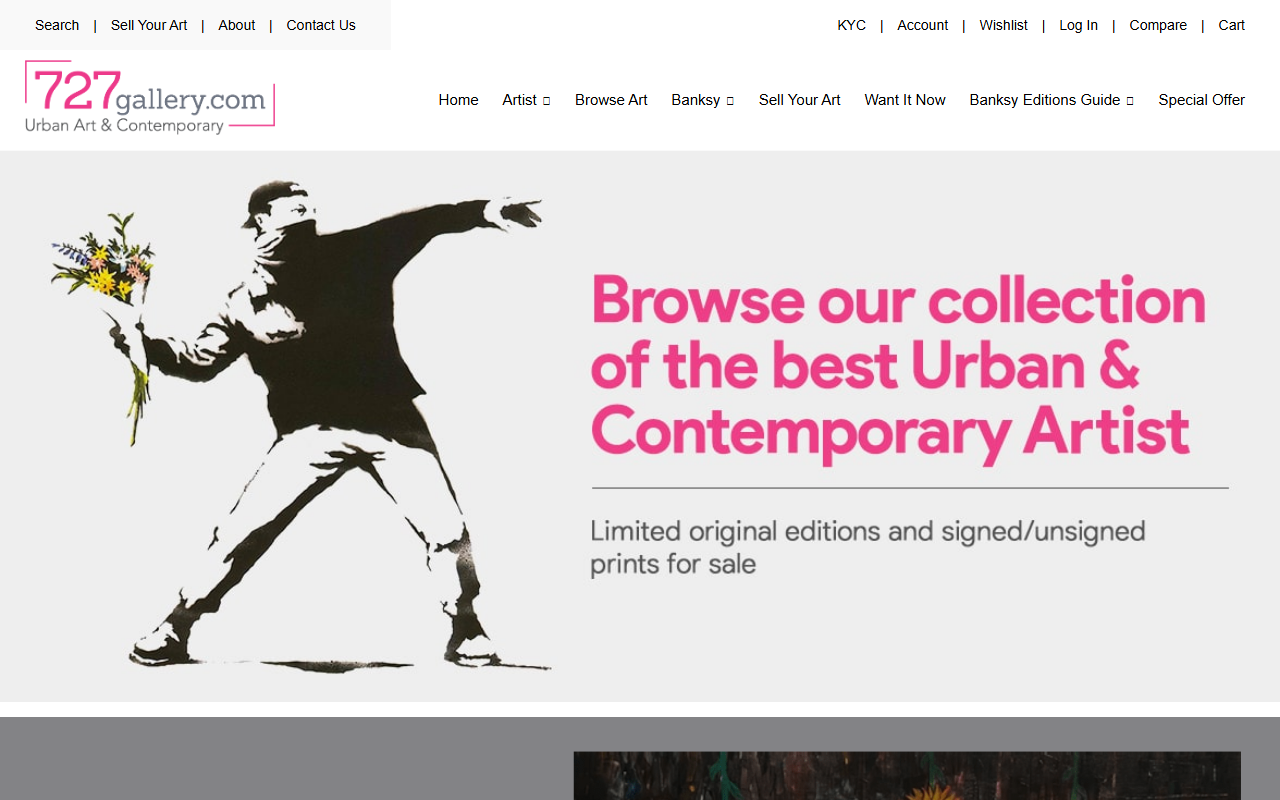Open the Want It Now menu item
This screenshot has height=800, width=1280.
(905, 100)
